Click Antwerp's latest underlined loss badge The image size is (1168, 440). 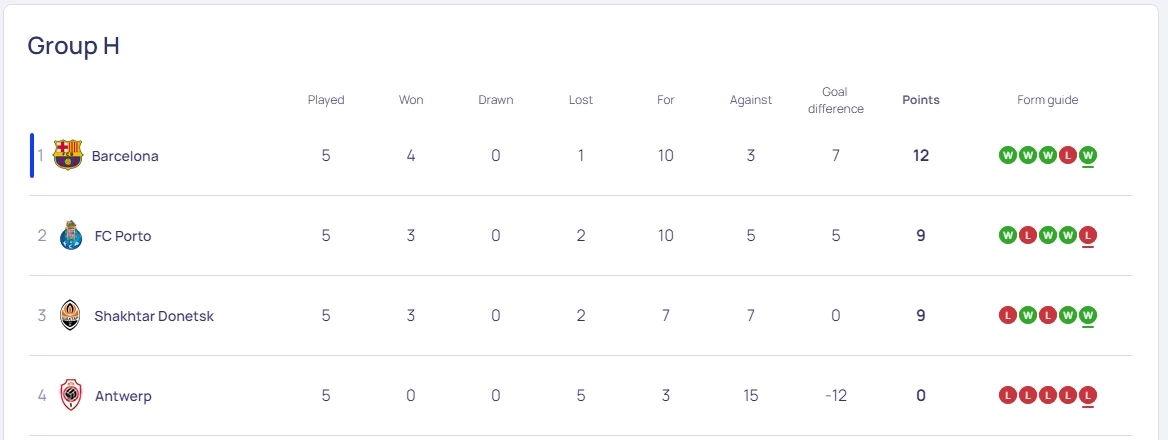1088,395
